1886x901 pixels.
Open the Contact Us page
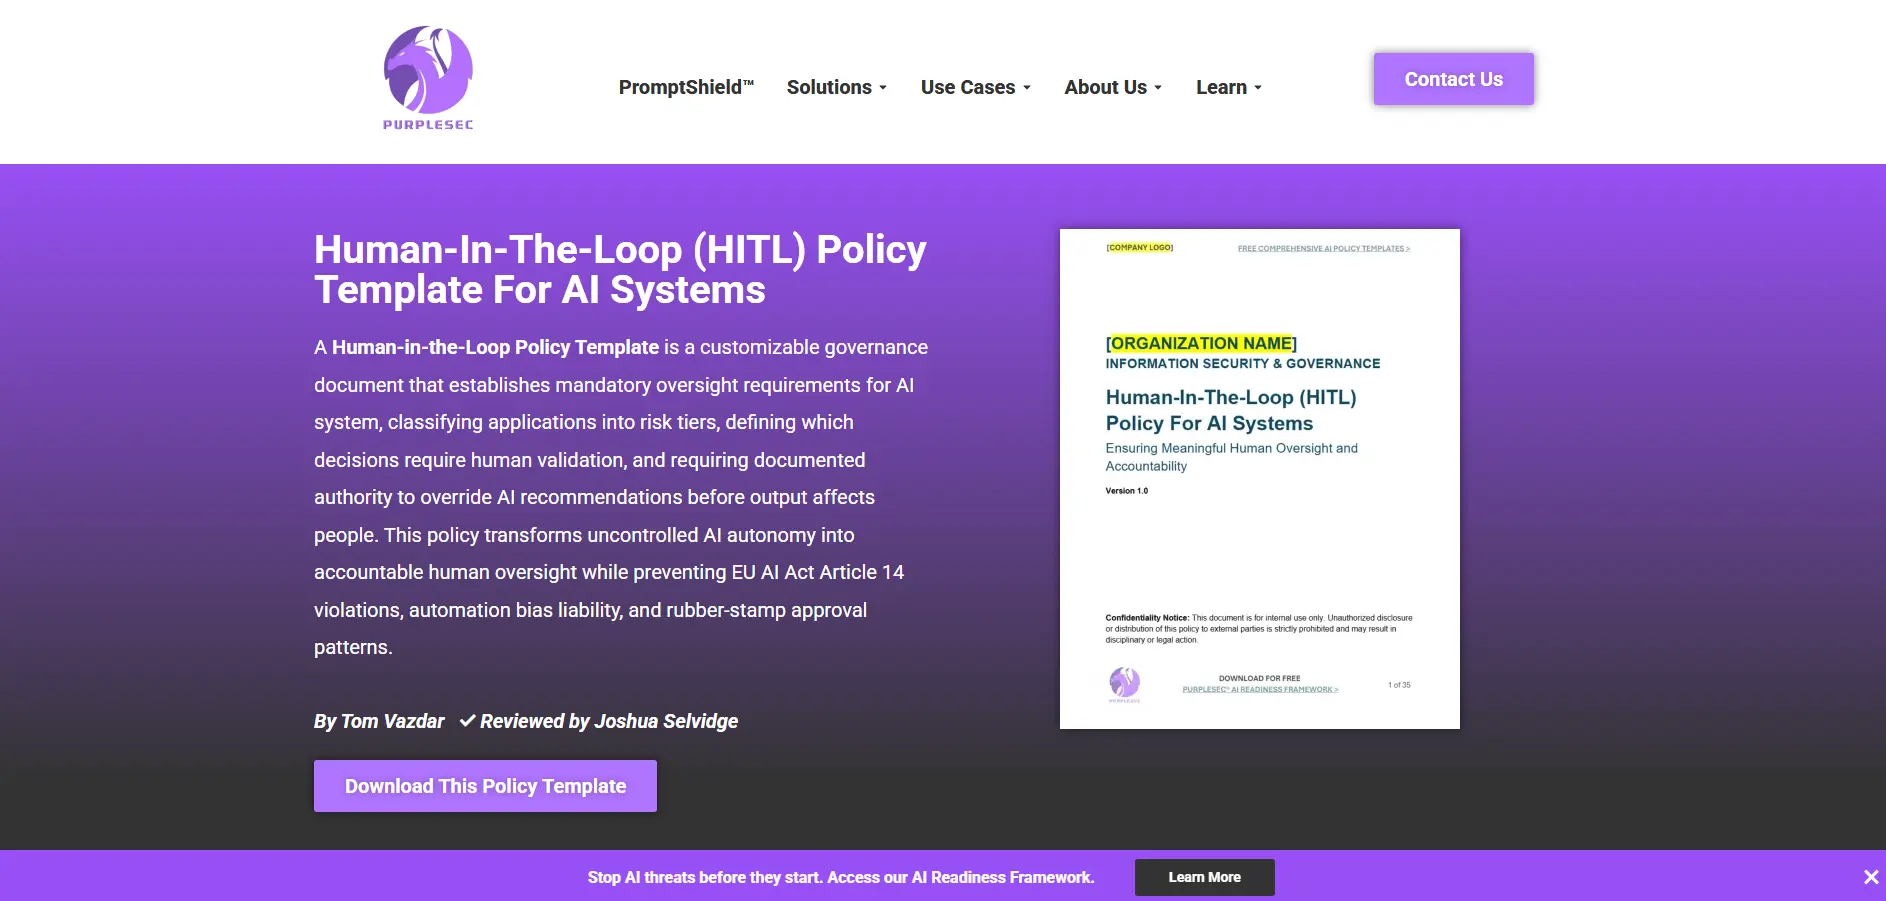[x=1452, y=78]
